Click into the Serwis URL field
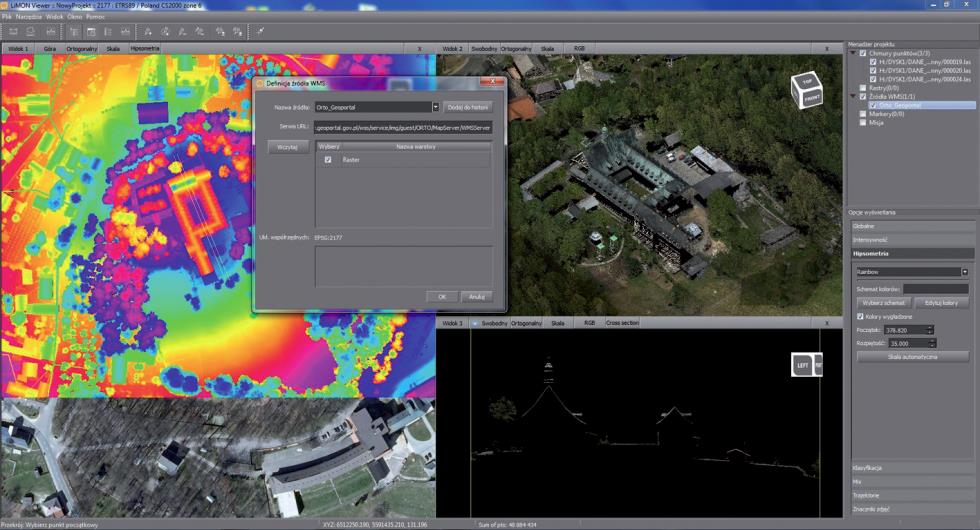 coord(403,128)
